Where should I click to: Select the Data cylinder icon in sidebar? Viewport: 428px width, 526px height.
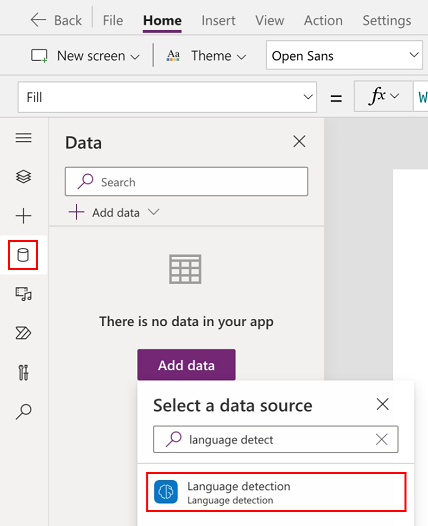click(x=23, y=255)
